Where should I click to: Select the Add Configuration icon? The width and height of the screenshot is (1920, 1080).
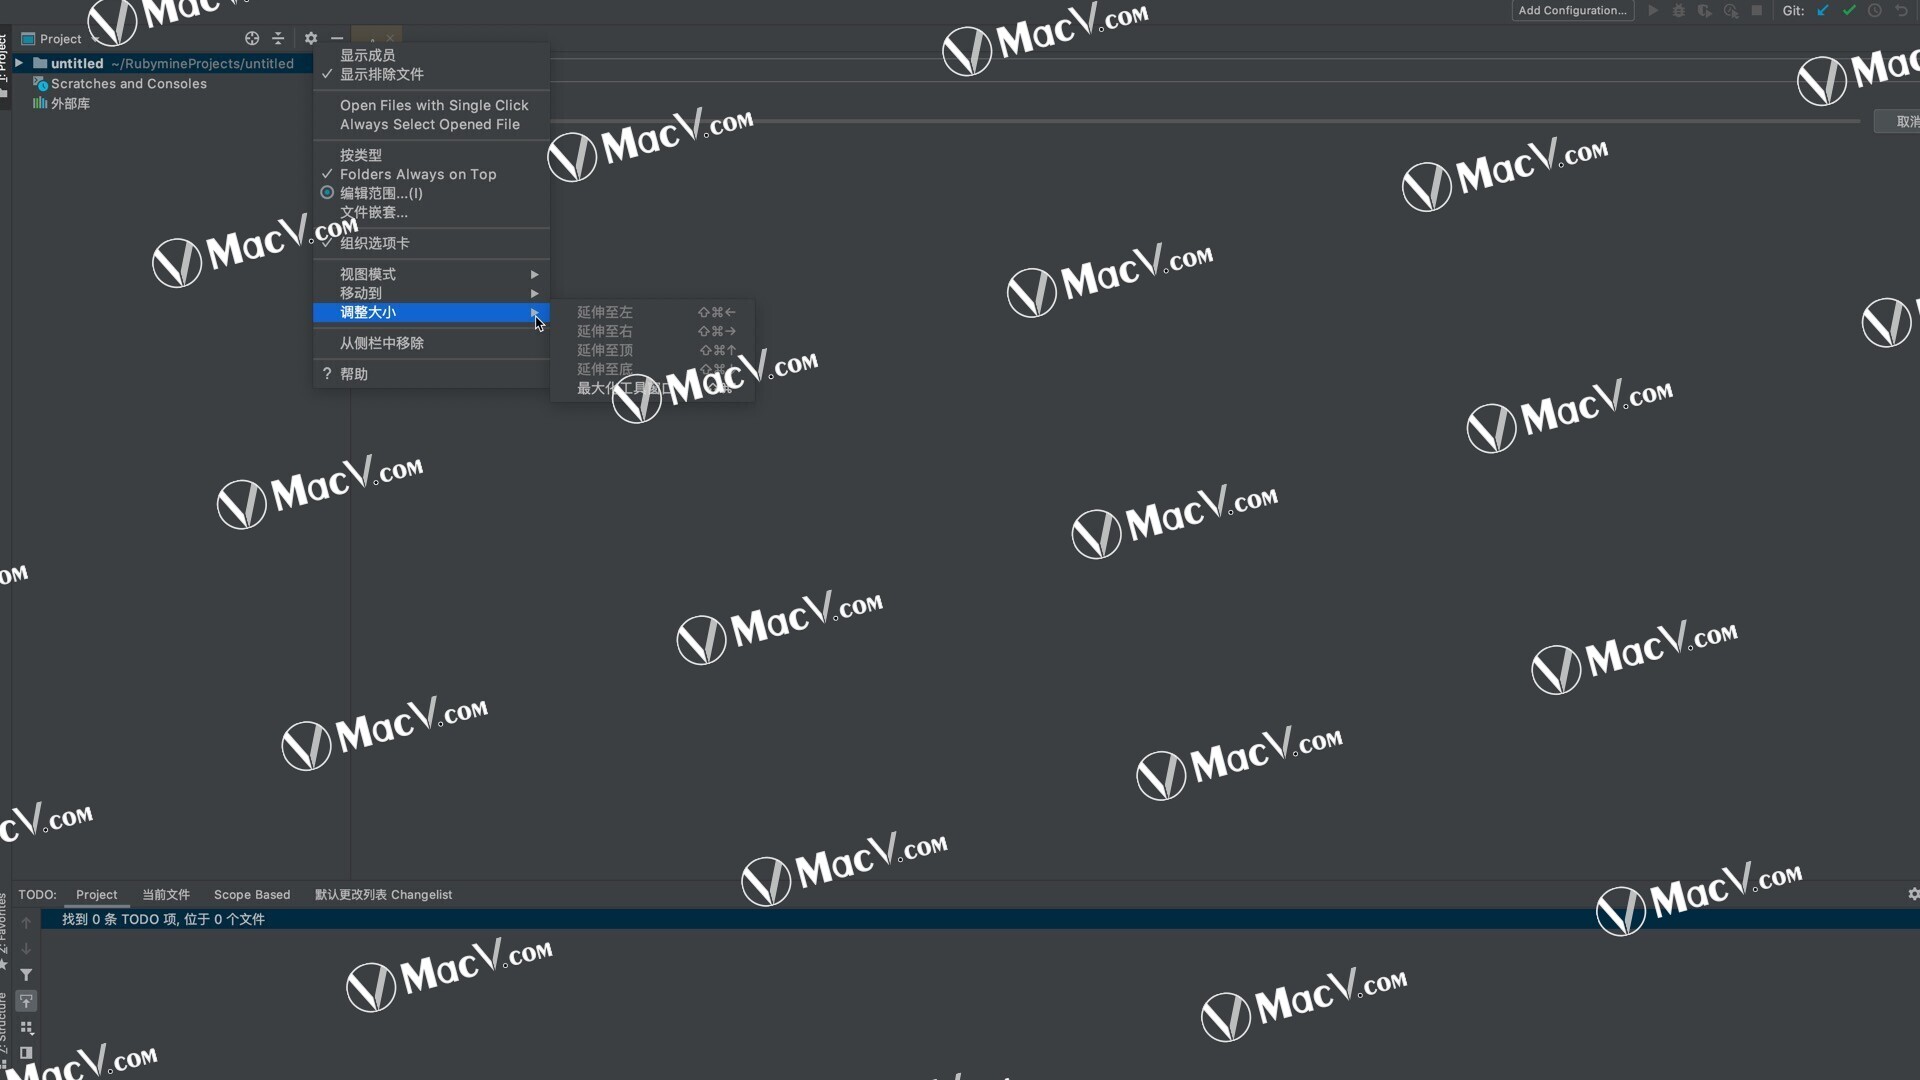tap(1572, 12)
